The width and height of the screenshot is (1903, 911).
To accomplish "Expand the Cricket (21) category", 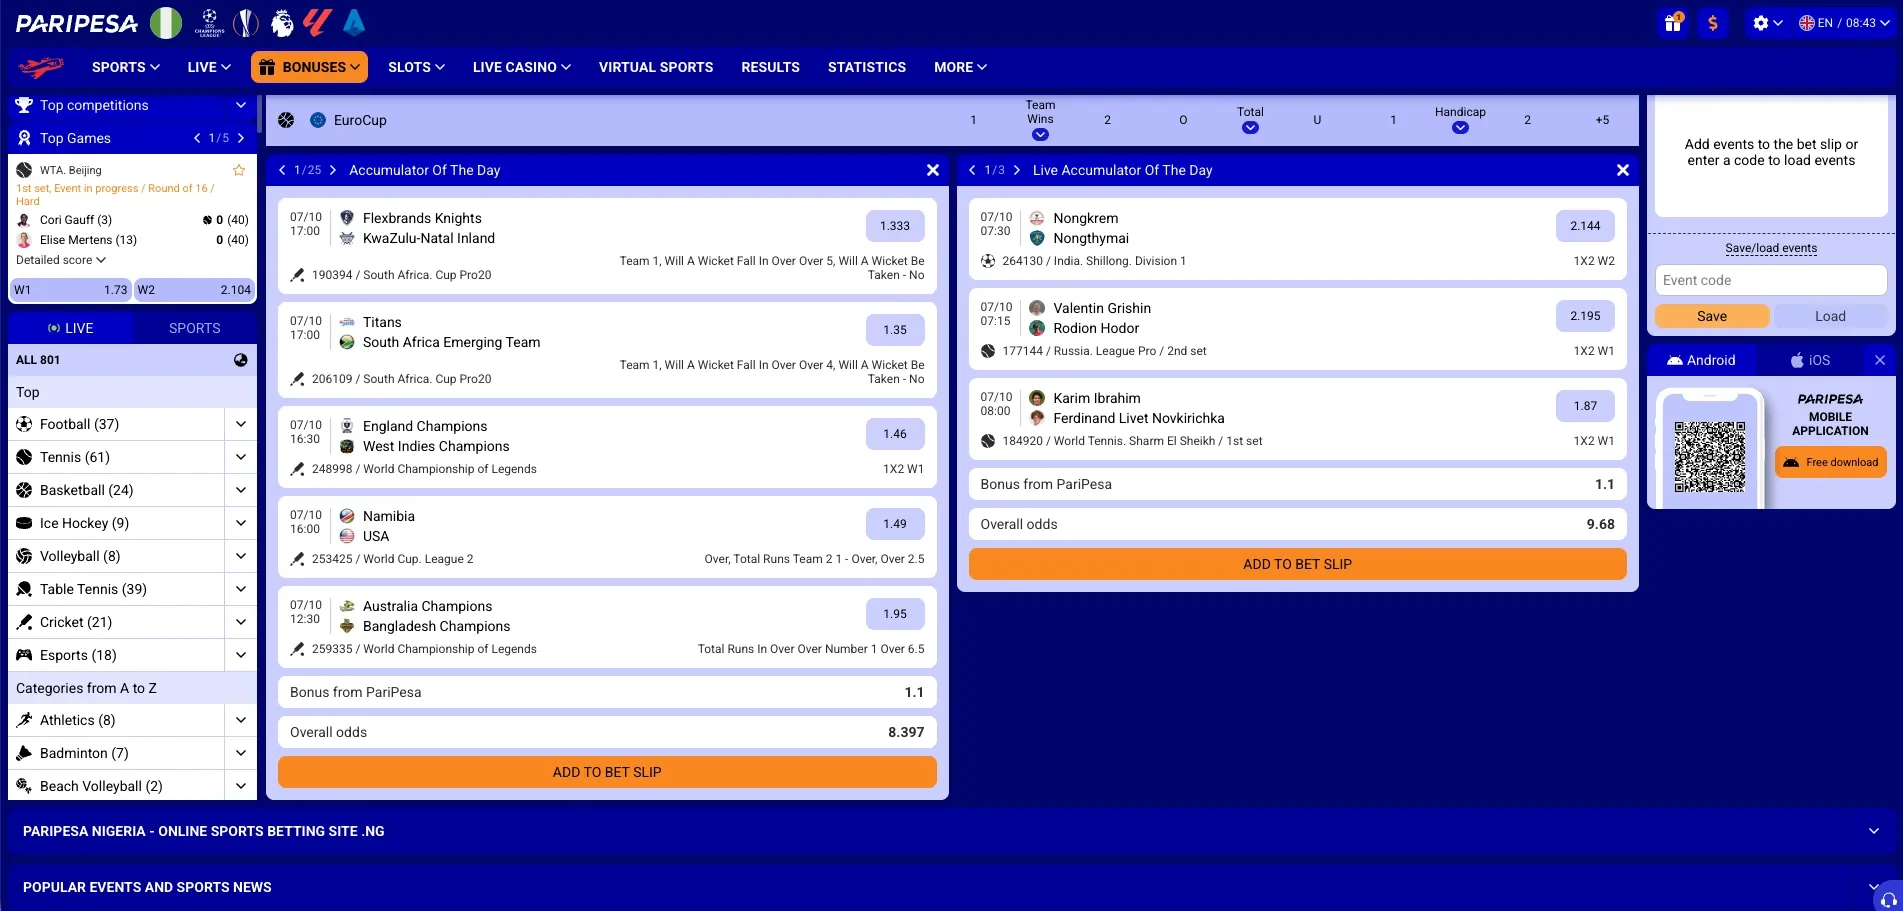I will [241, 622].
